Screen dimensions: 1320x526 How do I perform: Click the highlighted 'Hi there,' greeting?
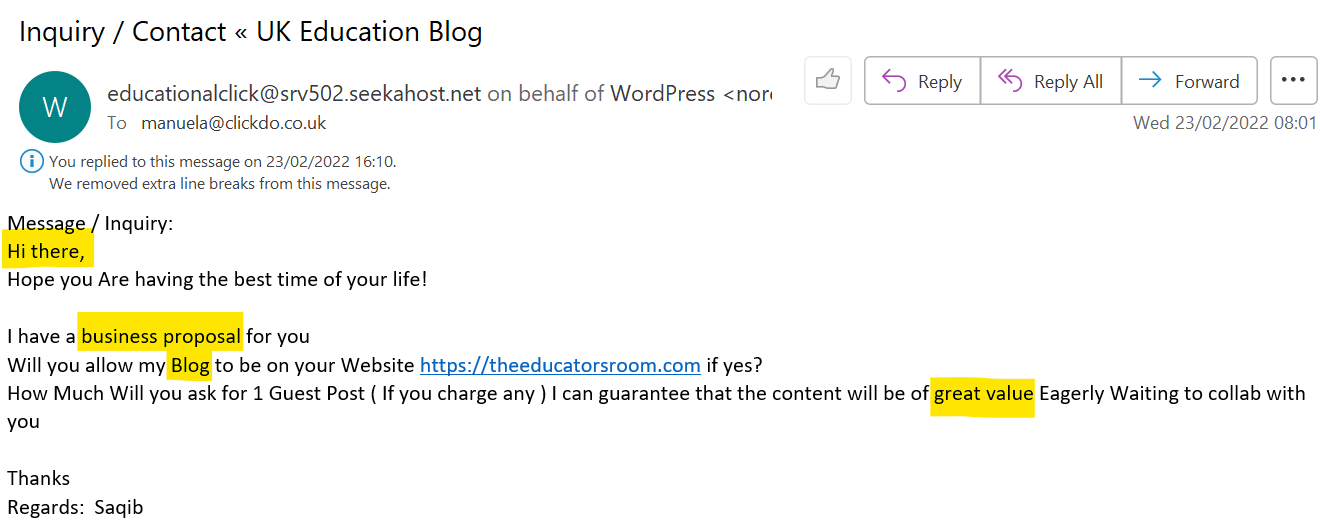(46, 251)
